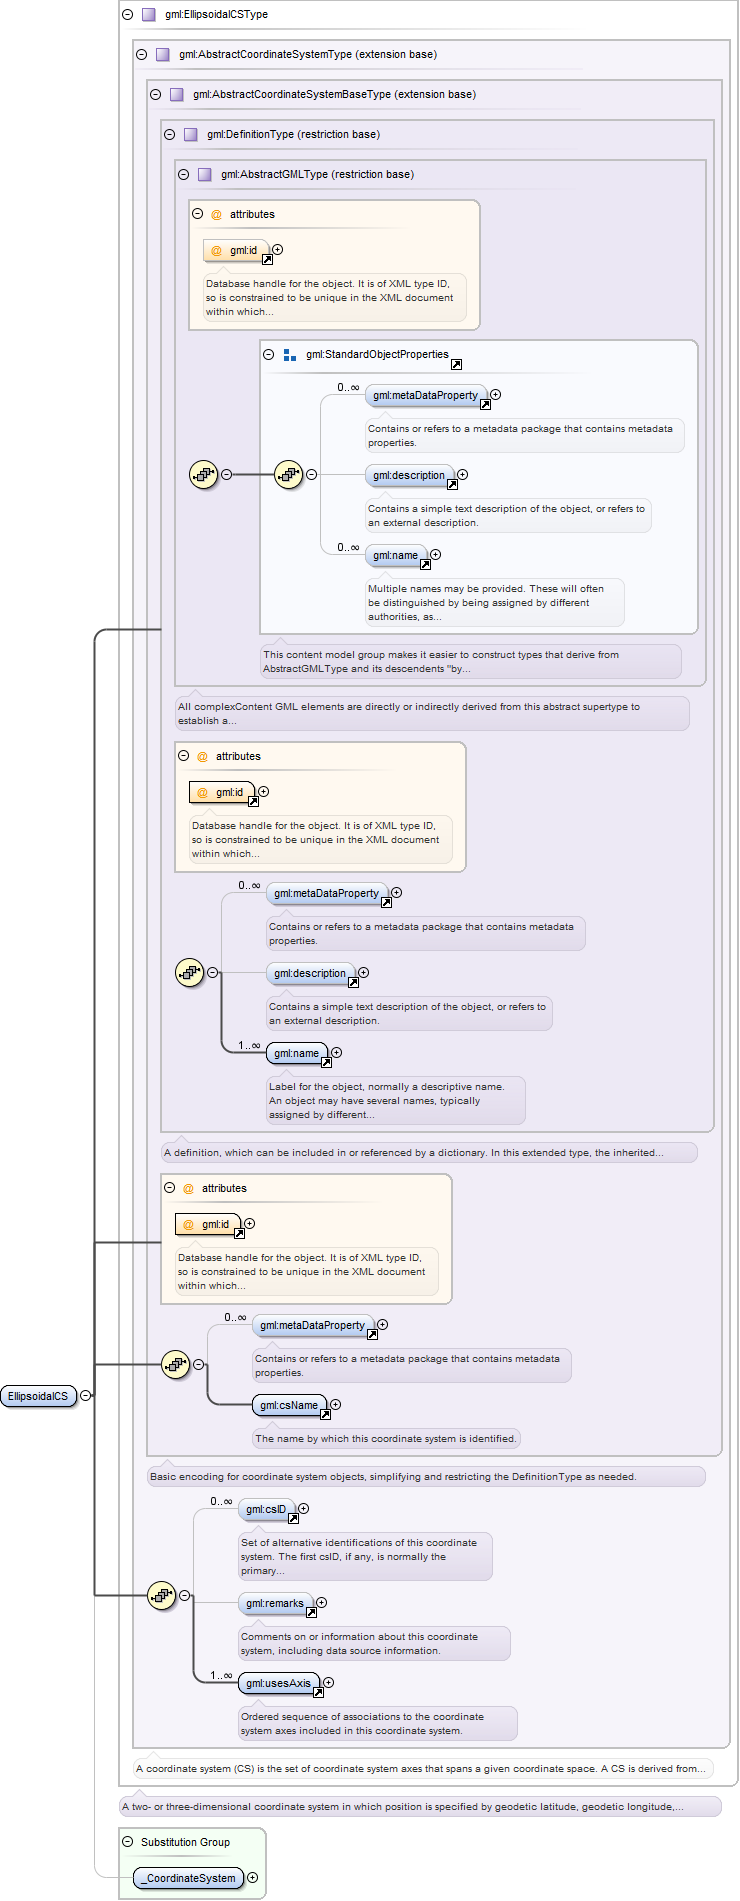Click the type icon beside gml:AbstractCoordinateSystemBaseType
740x1901 pixels.
176,95
